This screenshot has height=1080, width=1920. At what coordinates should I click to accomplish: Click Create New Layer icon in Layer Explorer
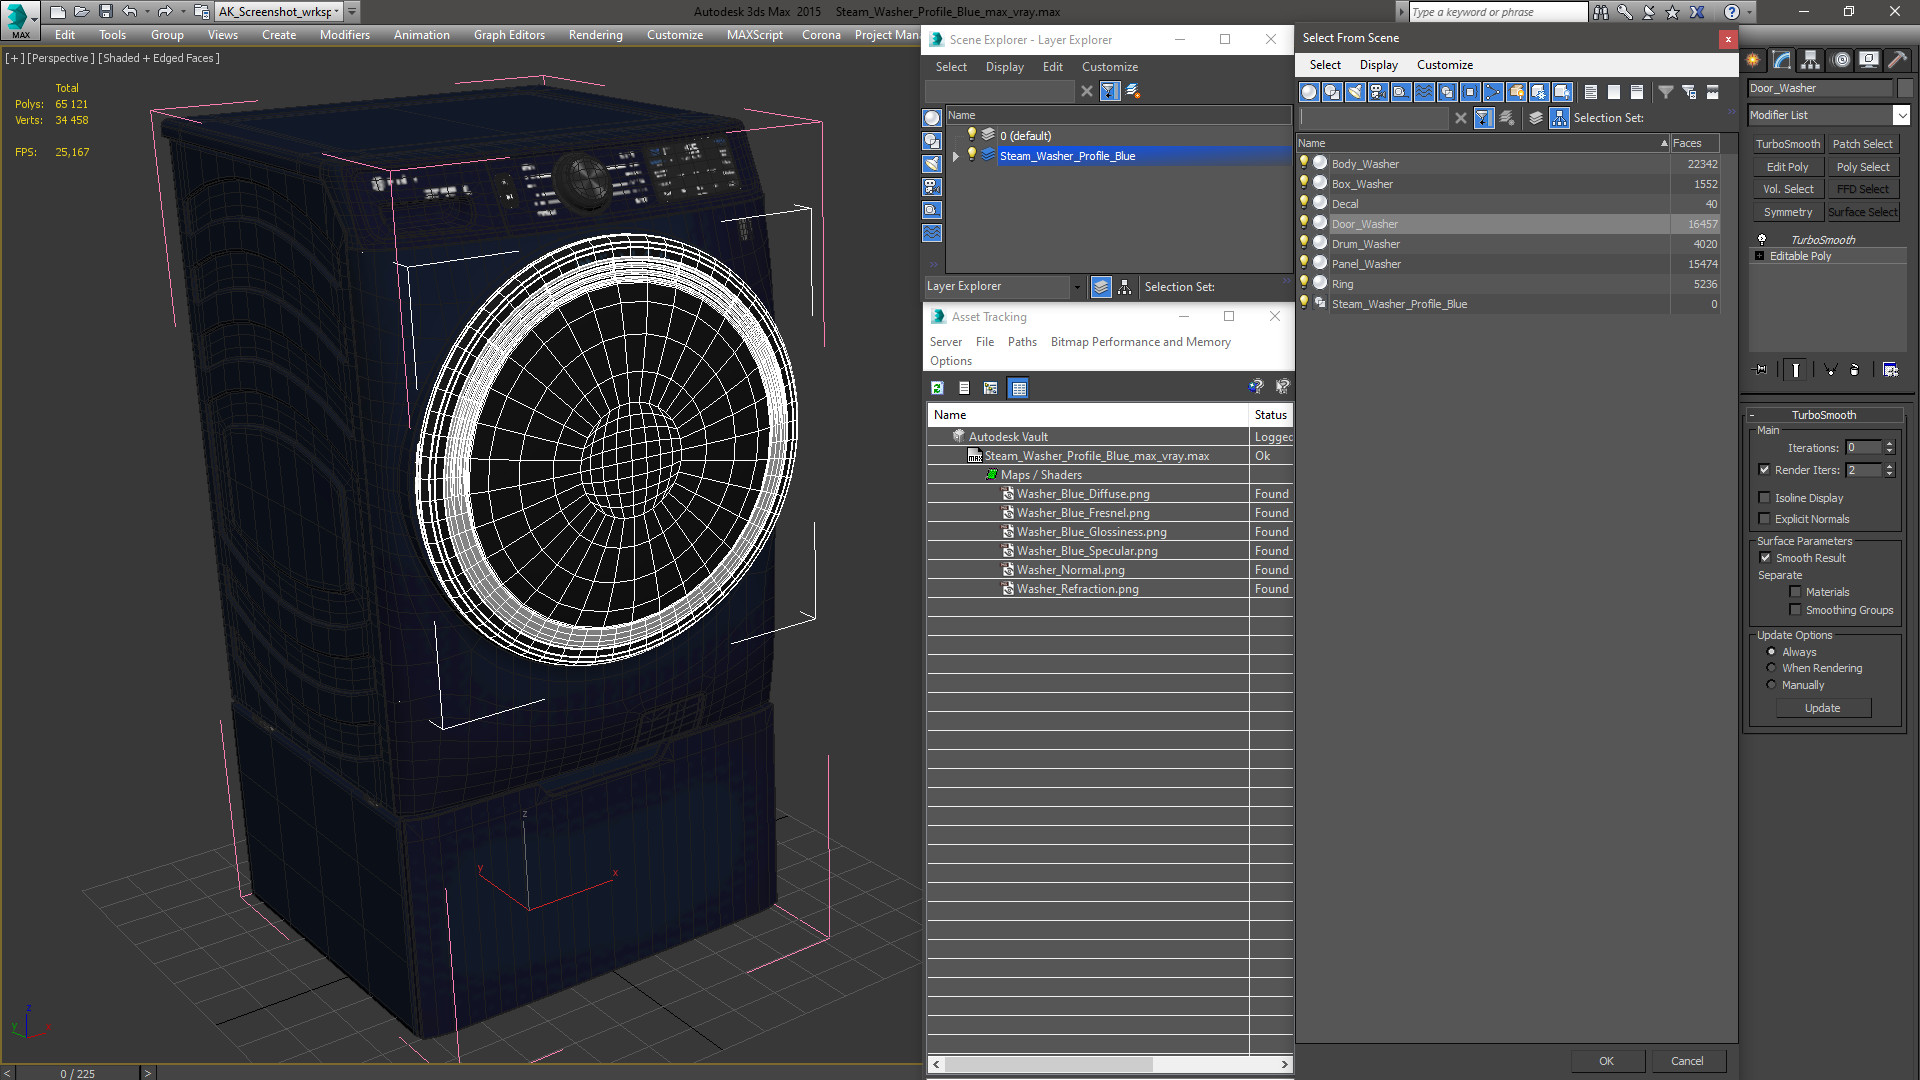tap(1133, 91)
